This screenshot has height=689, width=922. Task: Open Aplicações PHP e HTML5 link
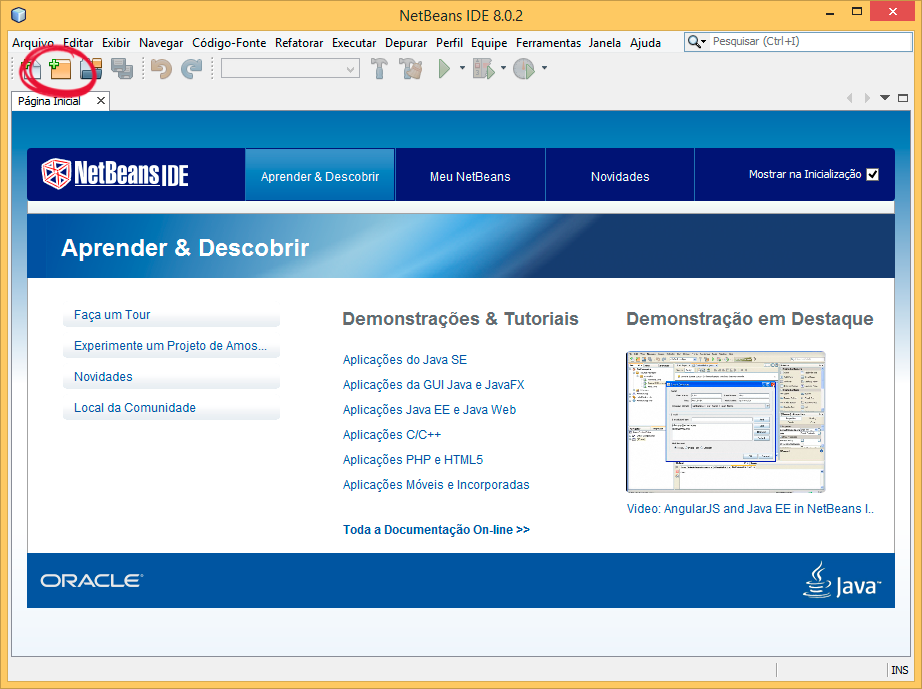tap(413, 460)
